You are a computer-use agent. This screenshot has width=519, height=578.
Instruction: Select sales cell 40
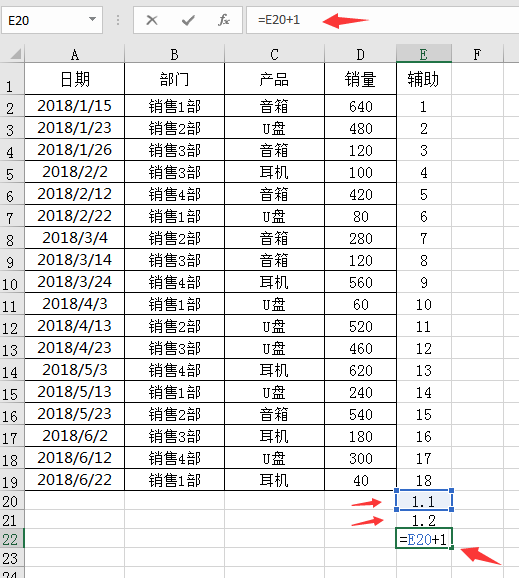tap(360, 480)
